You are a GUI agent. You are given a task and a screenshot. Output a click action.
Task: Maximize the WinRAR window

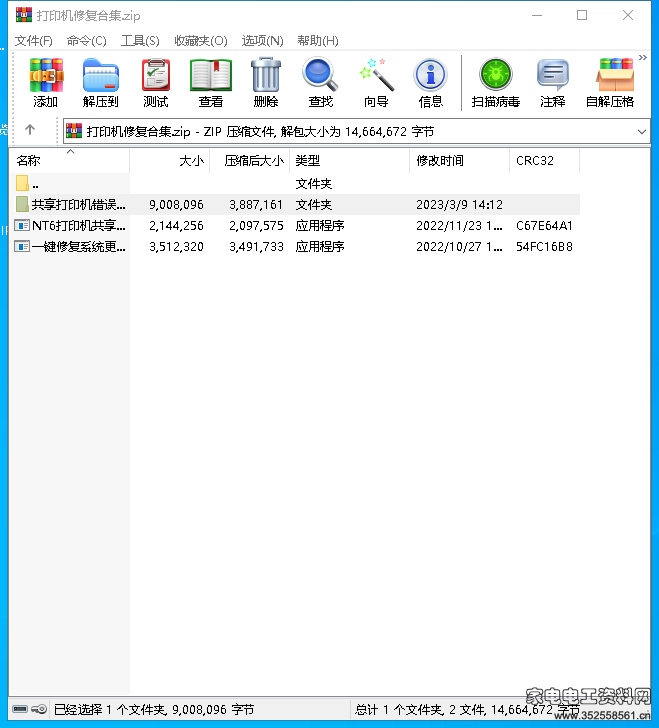pyautogui.click(x=582, y=15)
